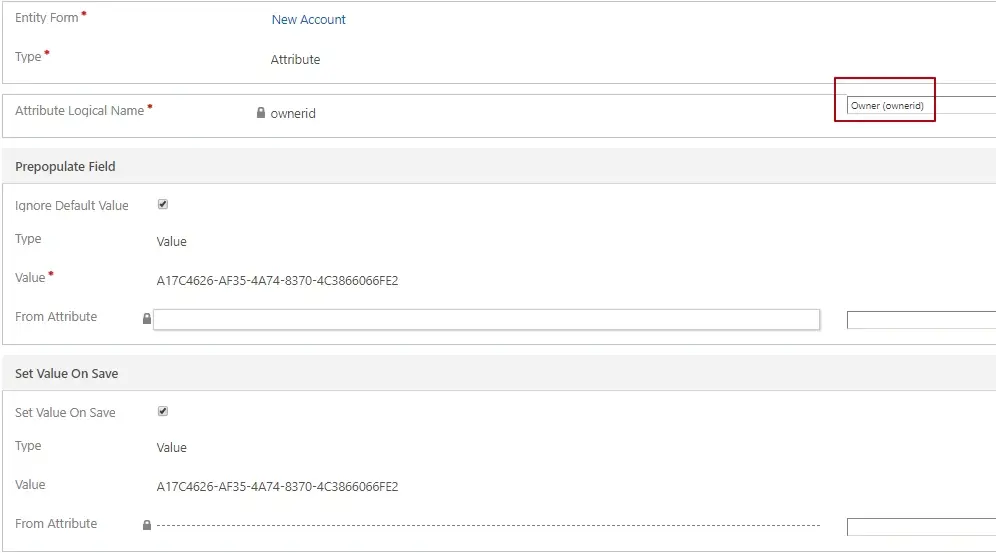996x553 pixels.
Task: Click the ownerid logical name field
Action: tap(293, 114)
